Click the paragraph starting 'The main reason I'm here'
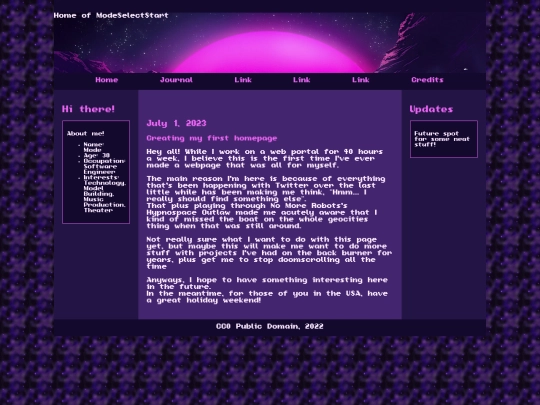 click(266, 202)
